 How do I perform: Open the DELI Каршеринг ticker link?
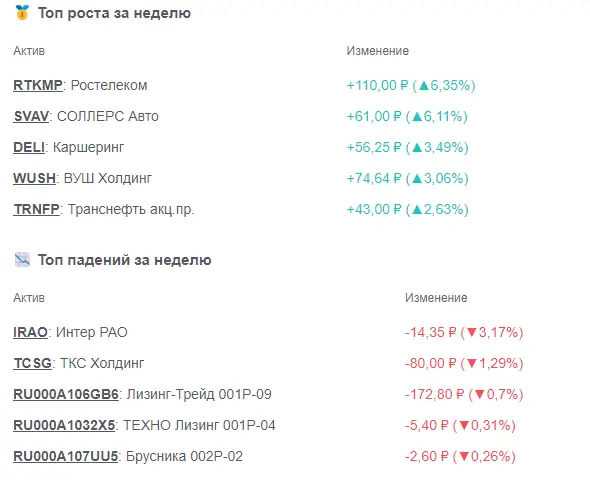pyautogui.click(x=29, y=147)
